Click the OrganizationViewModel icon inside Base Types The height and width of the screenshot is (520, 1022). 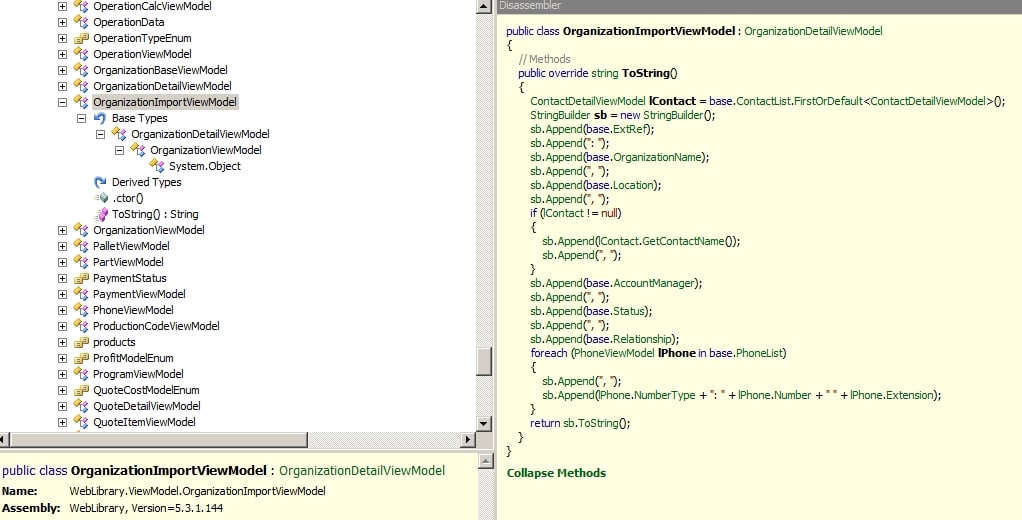tap(138, 150)
